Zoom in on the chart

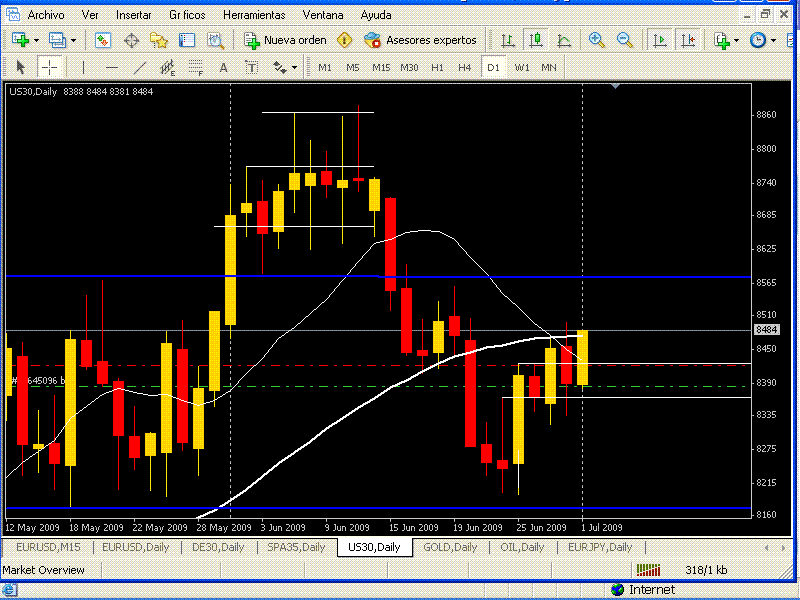(597, 40)
